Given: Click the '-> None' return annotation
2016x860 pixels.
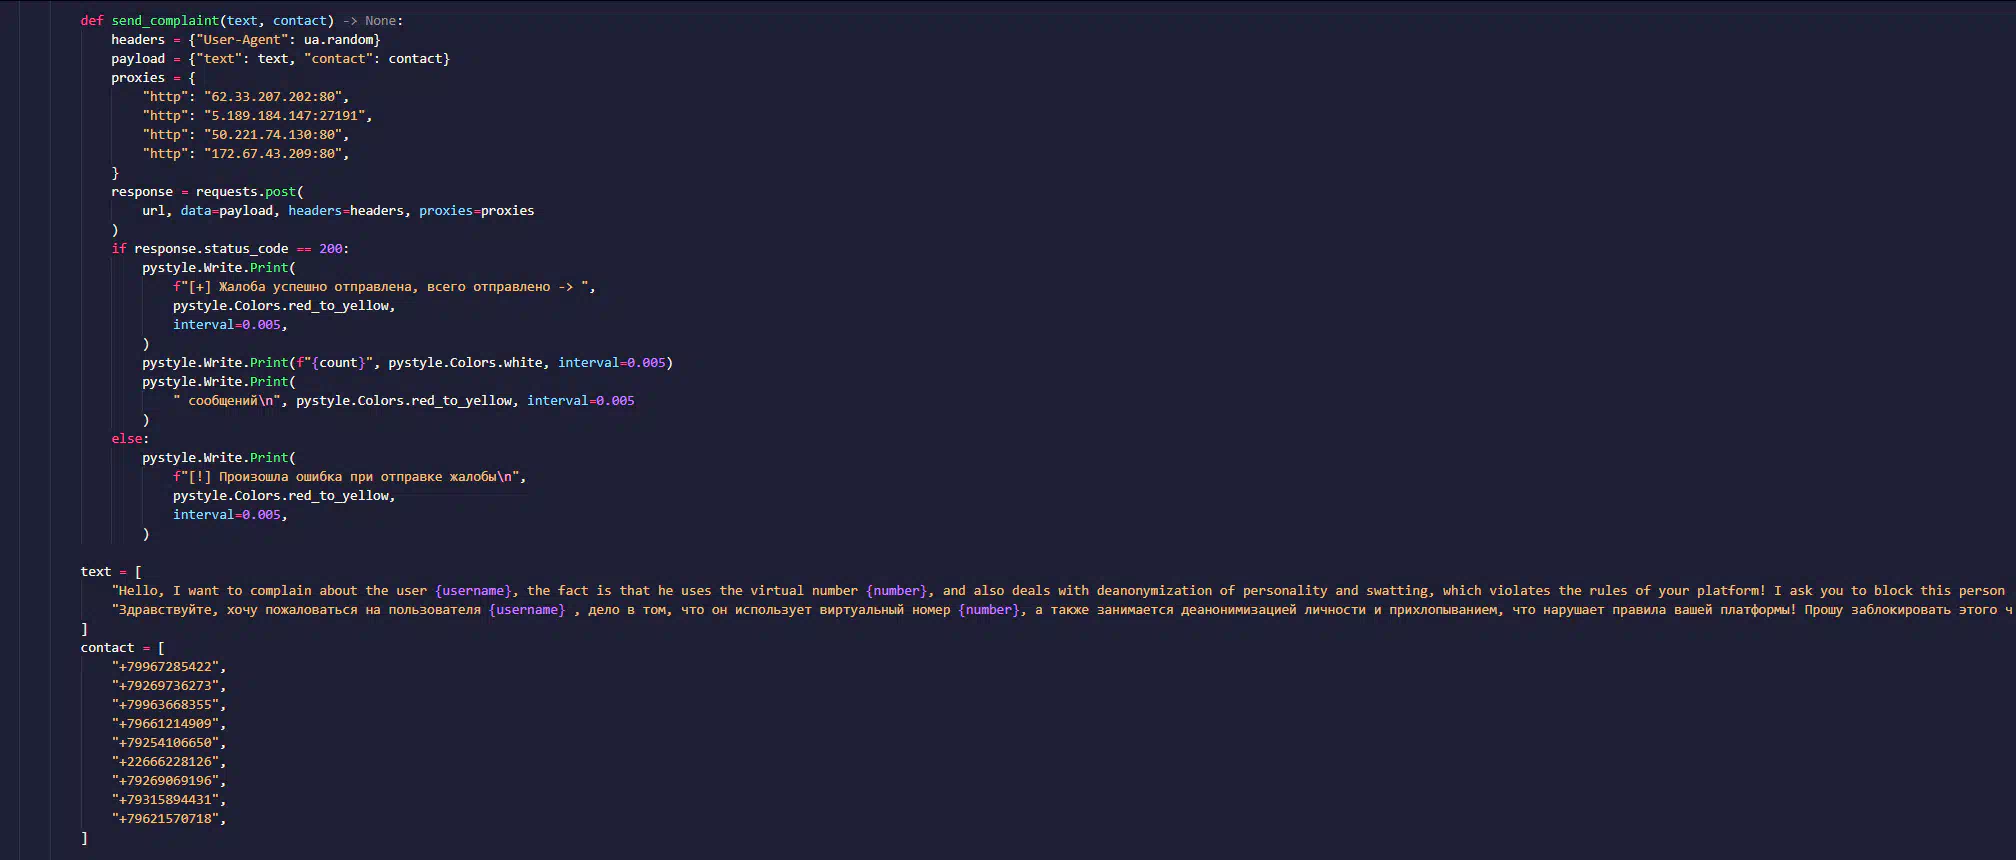Looking at the screenshot, I should point(371,21).
